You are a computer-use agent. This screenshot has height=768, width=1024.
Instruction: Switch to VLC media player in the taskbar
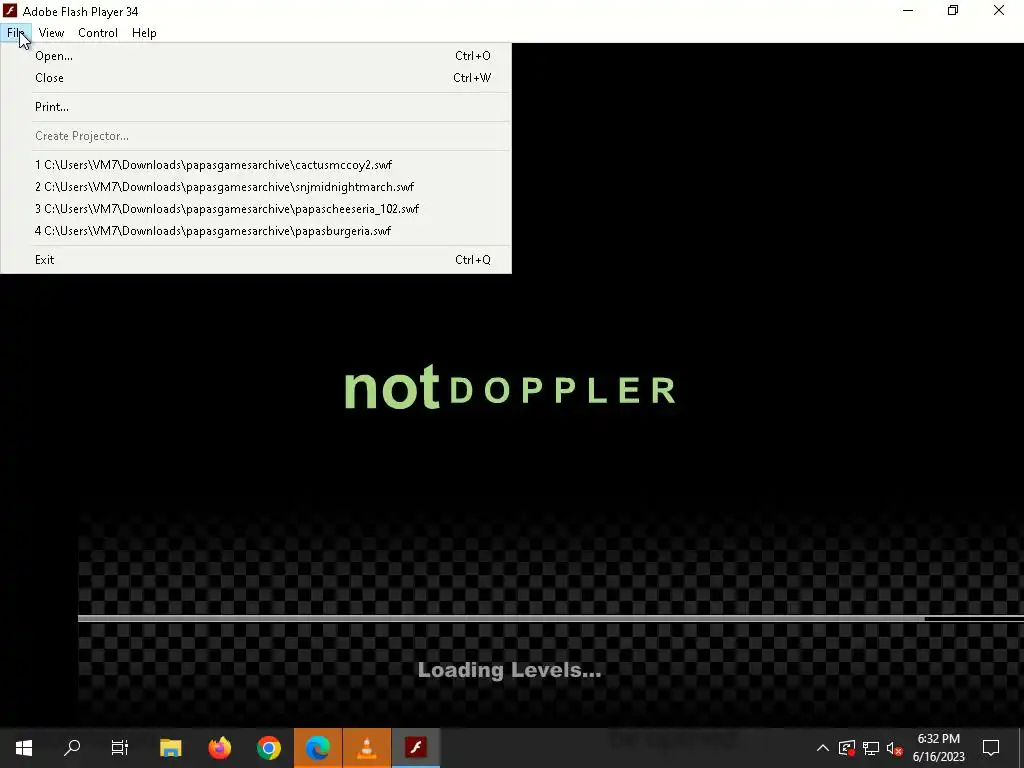click(x=366, y=748)
